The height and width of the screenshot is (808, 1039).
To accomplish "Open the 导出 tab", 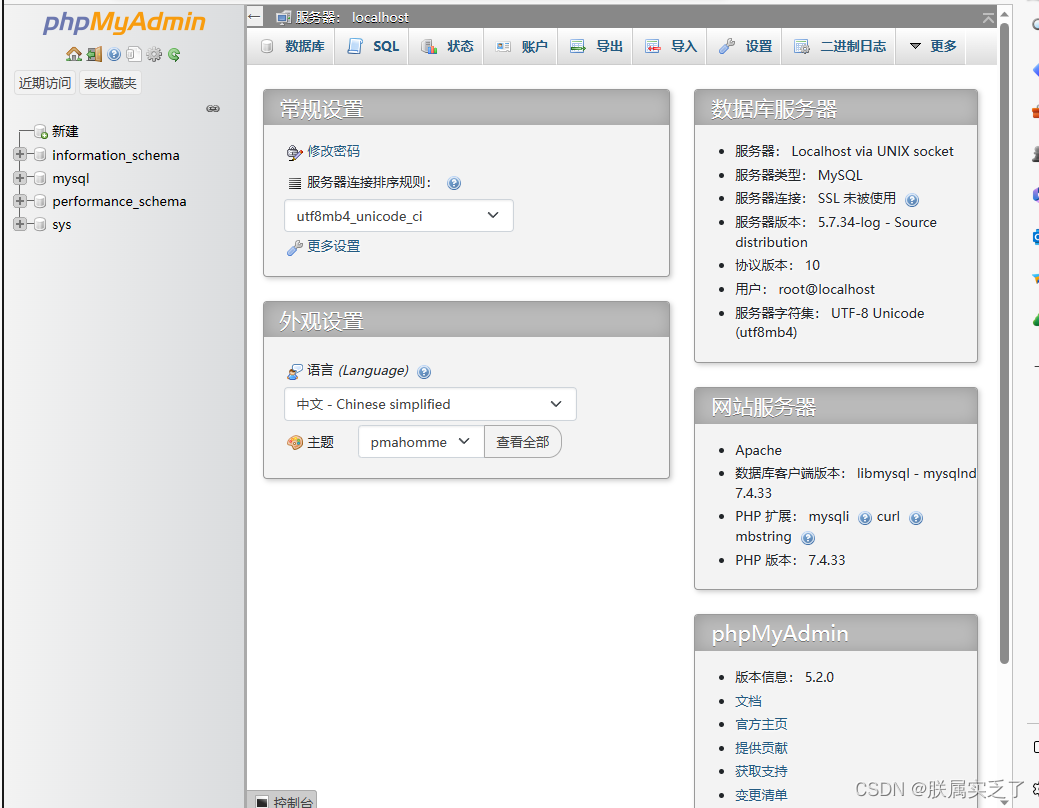I will 595,45.
